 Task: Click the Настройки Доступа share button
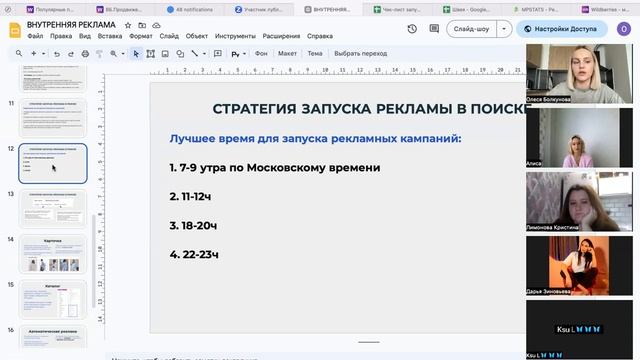point(562,29)
